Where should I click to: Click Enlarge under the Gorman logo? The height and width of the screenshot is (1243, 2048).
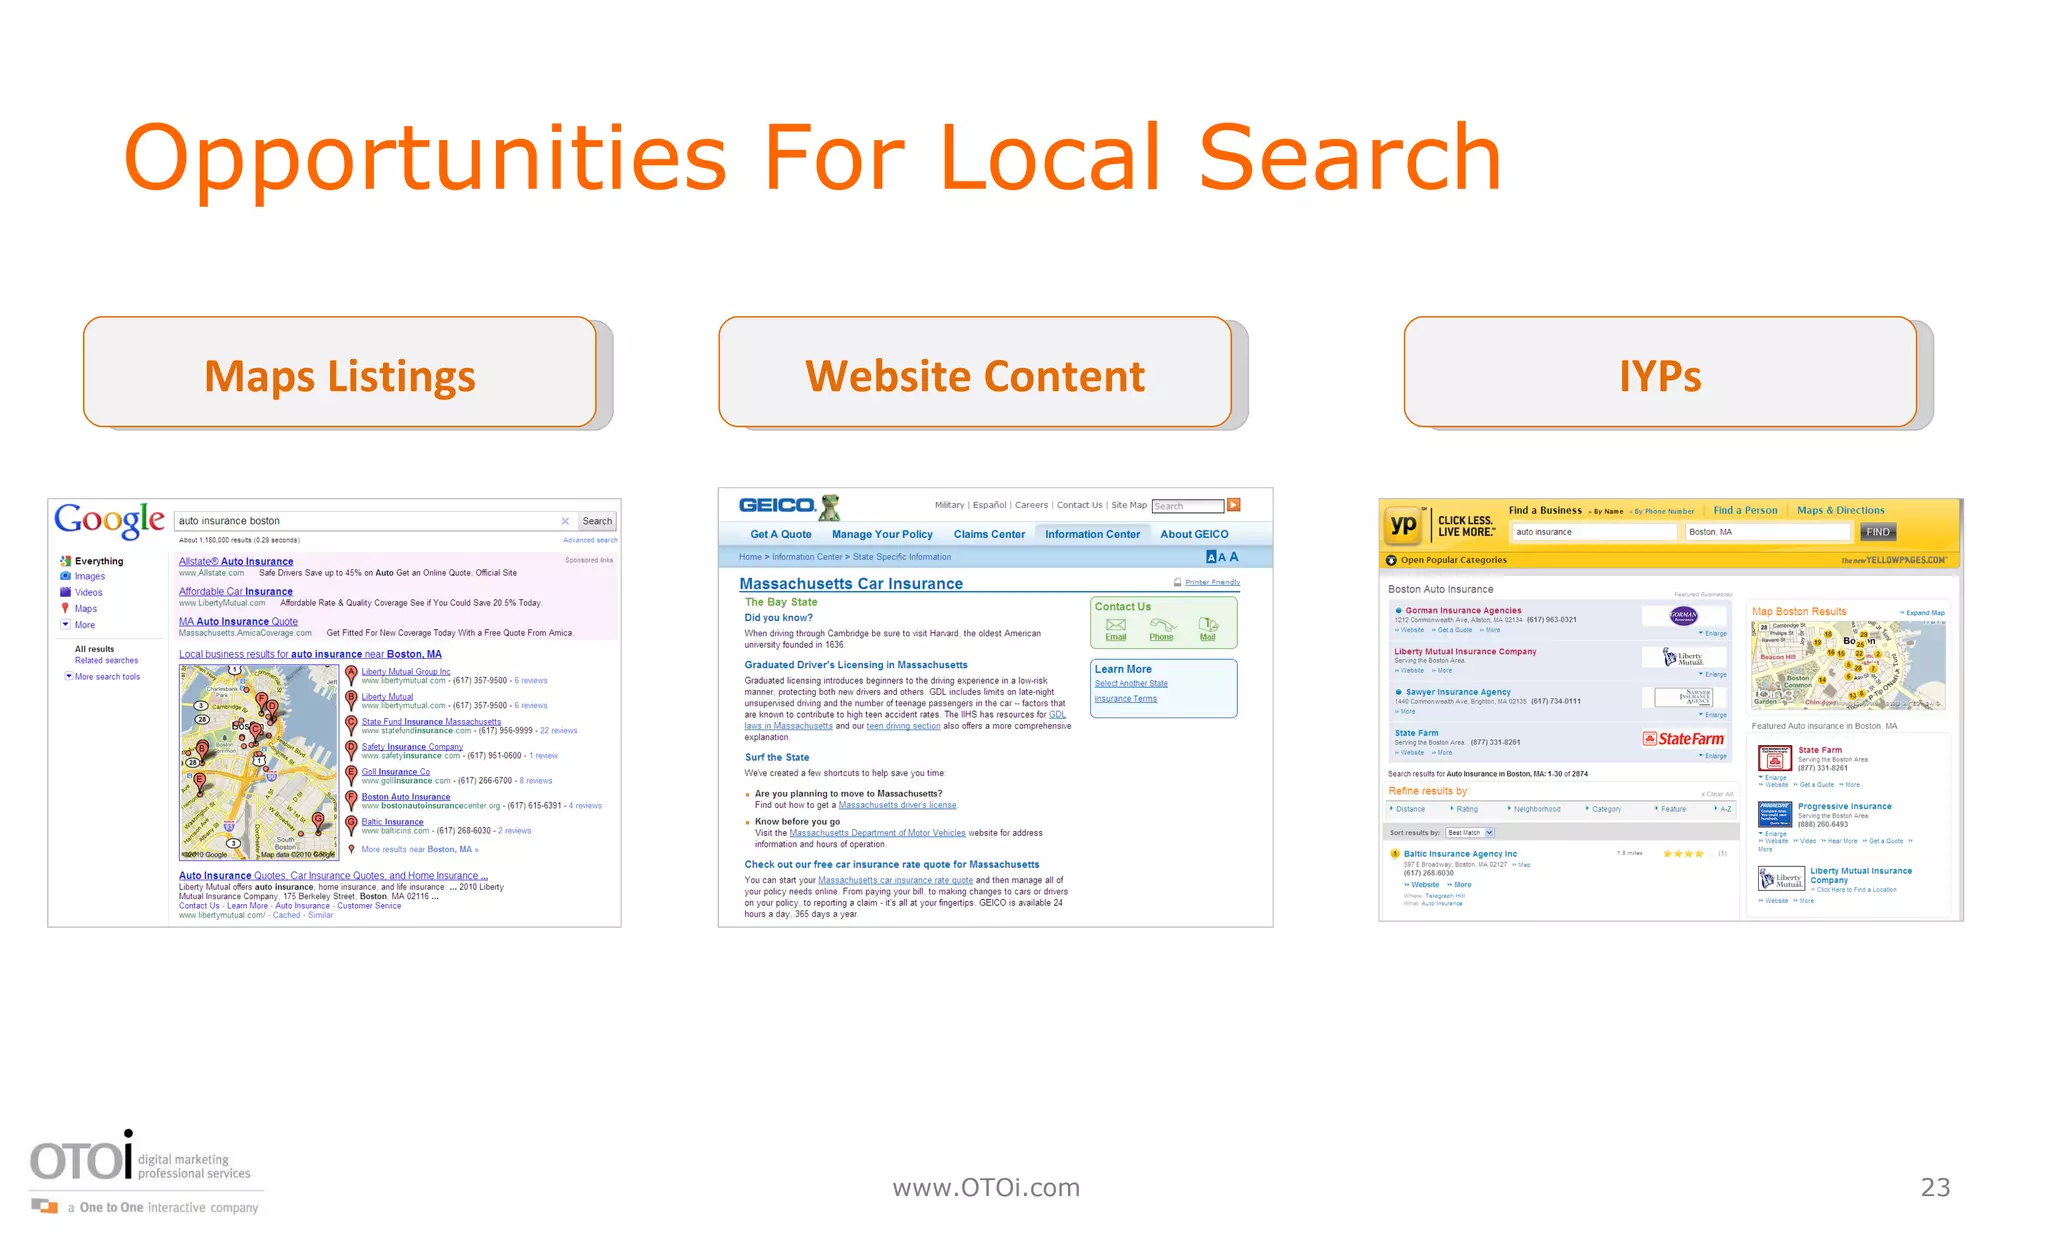pyautogui.click(x=1713, y=633)
